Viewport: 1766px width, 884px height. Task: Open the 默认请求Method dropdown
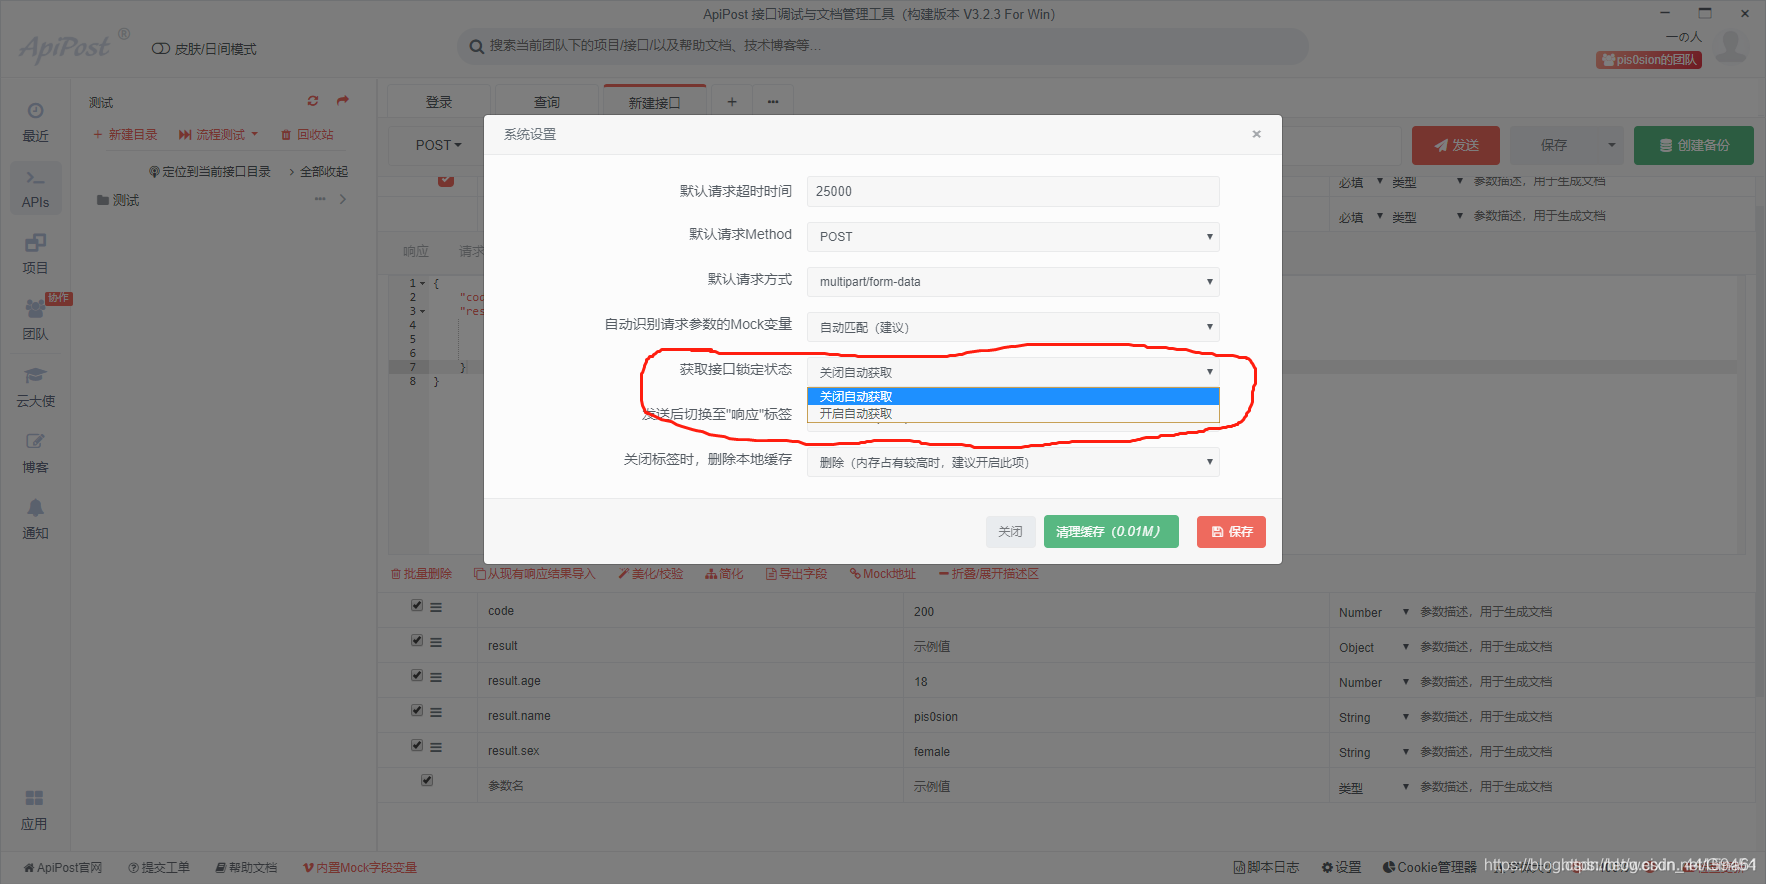click(x=1013, y=237)
